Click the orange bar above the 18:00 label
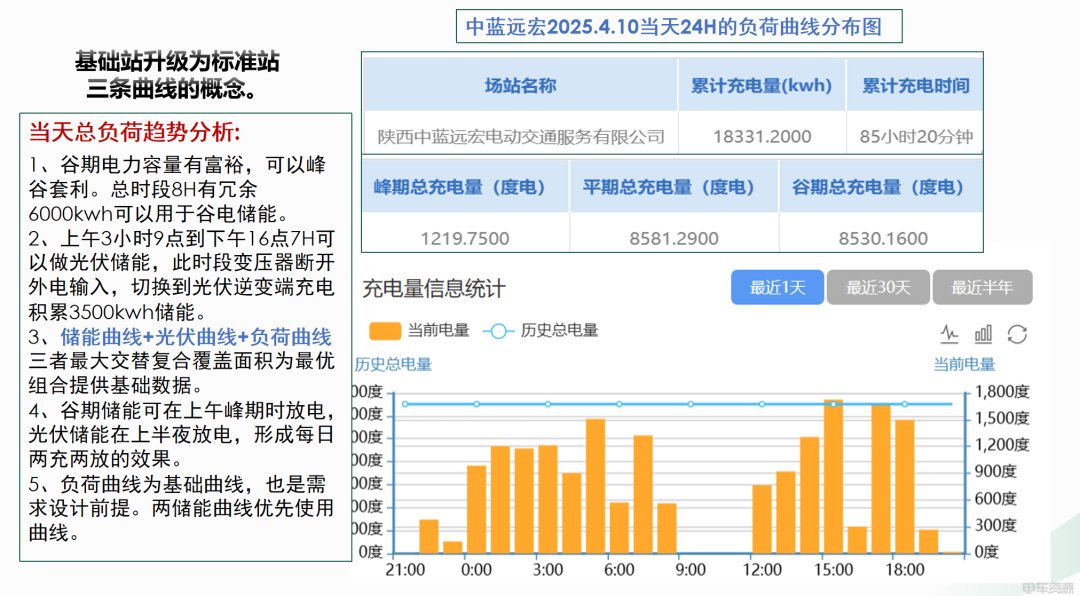The height and width of the screenshot is (596, 1080). (904, 486)
